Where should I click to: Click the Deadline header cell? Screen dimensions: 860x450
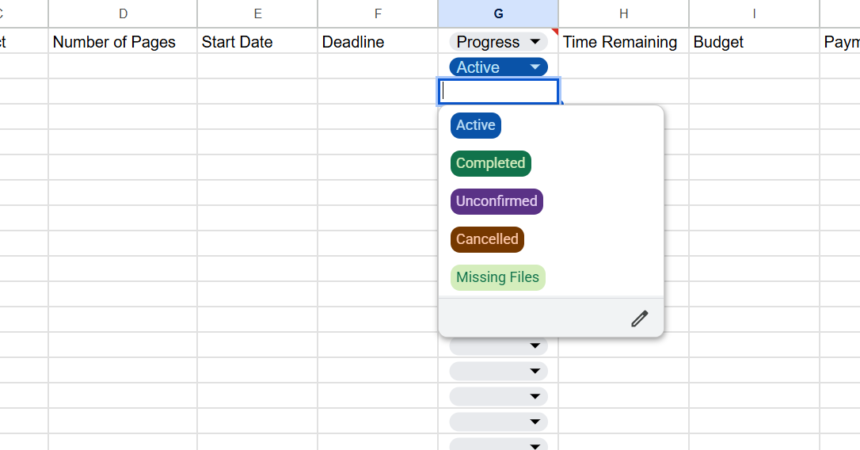point(353,42)
